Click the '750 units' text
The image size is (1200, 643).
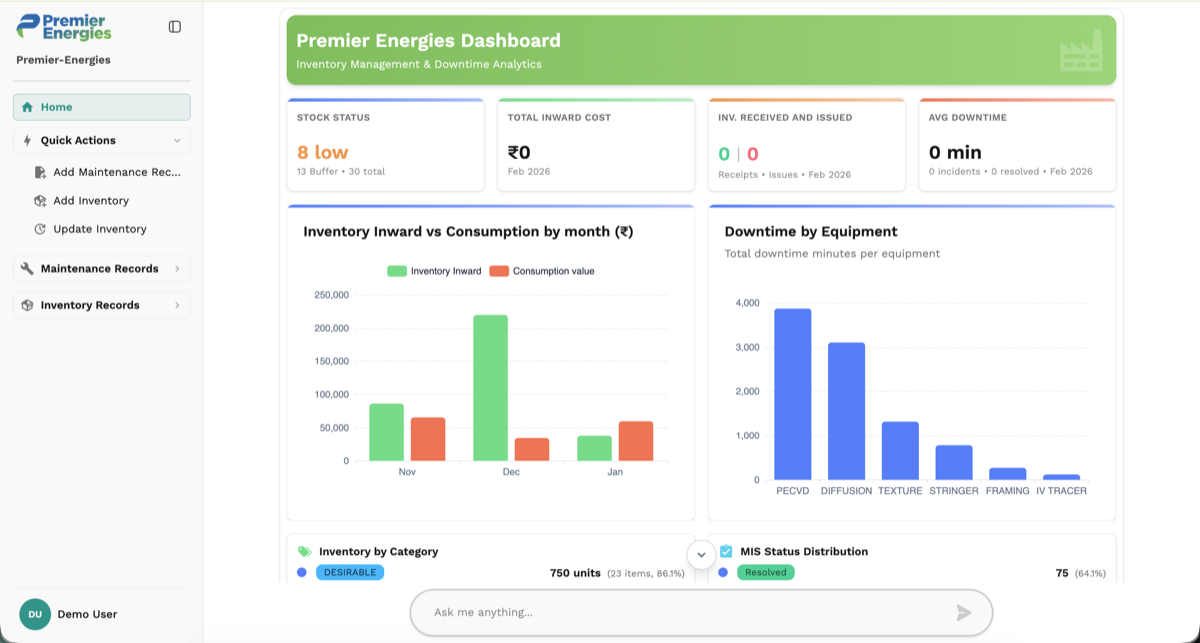575,573
